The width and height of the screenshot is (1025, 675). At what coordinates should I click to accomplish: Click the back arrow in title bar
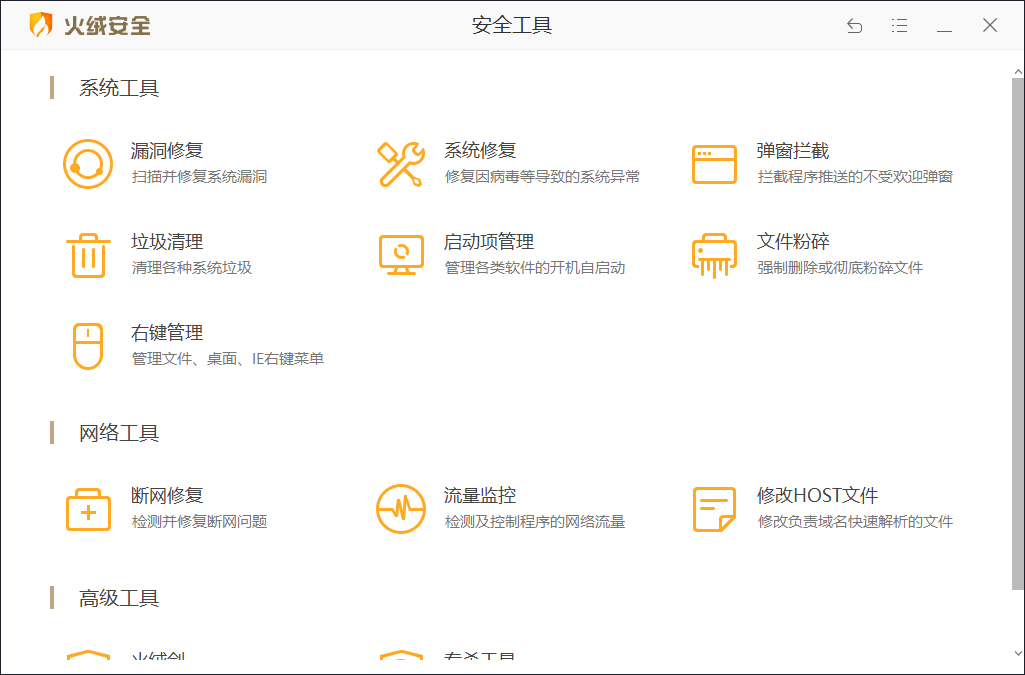855,25
